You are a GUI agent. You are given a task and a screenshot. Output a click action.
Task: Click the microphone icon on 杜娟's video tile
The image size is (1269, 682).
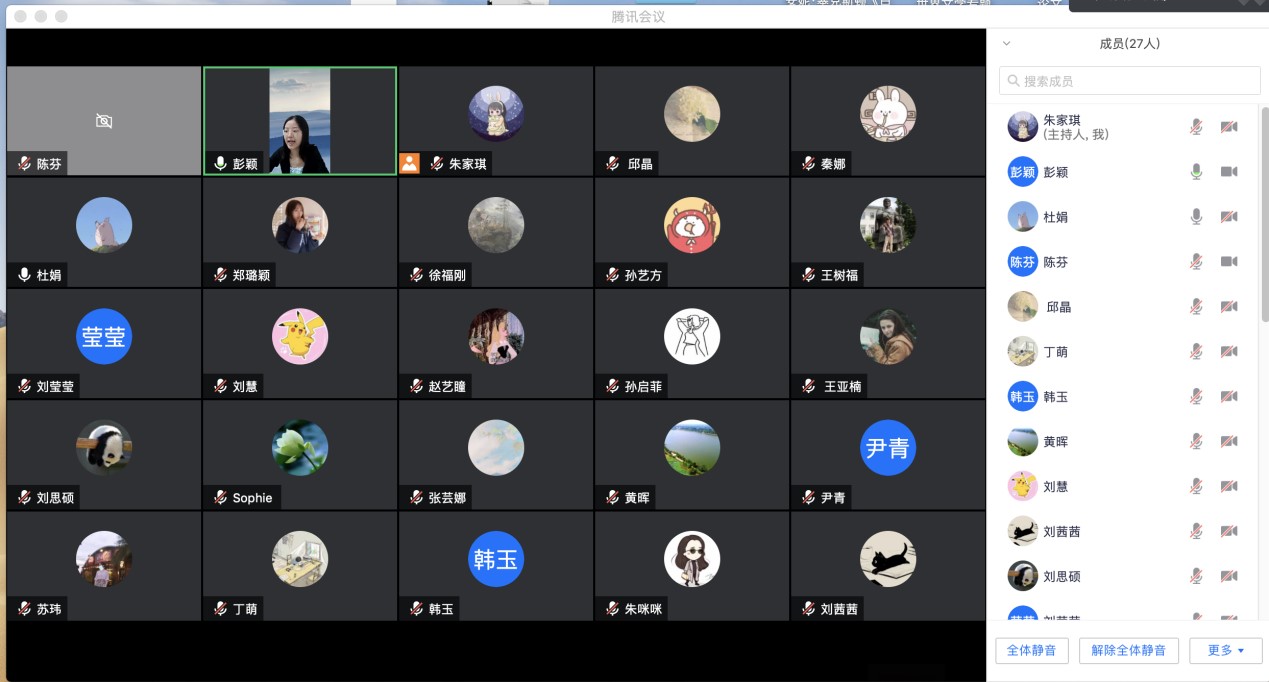(x=25, y=275)
